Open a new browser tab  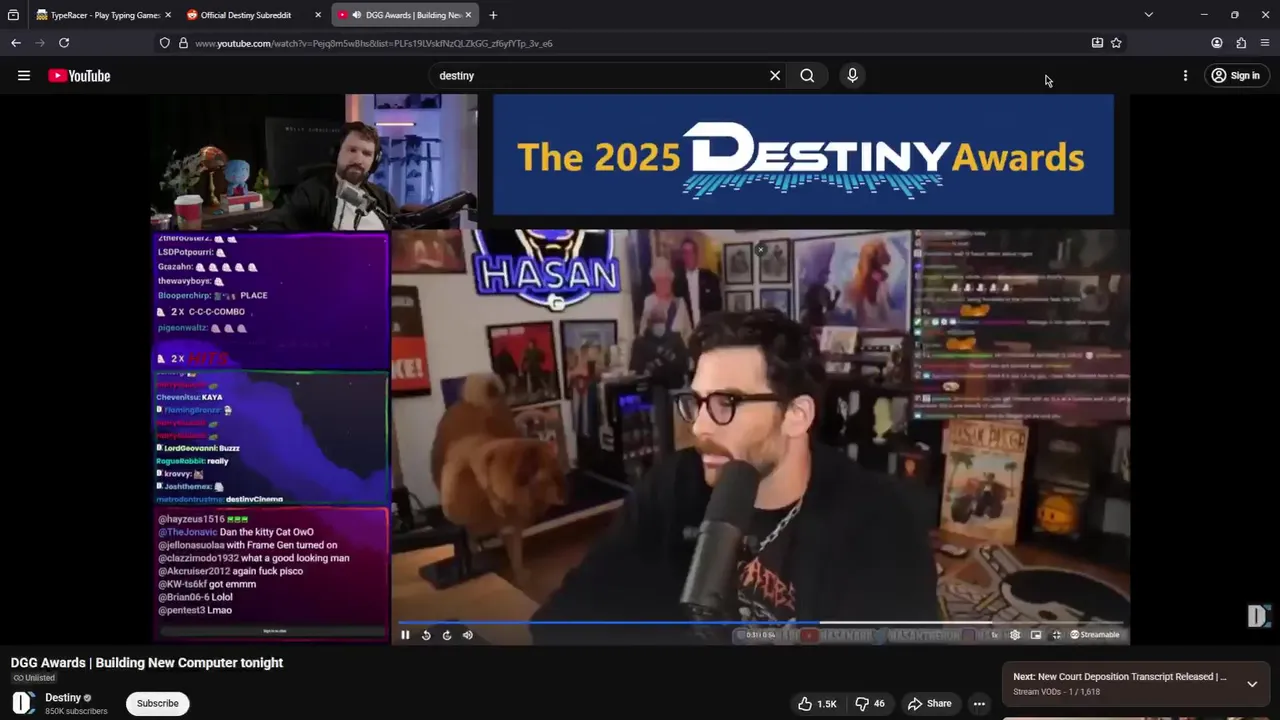(x=493, y=15)
